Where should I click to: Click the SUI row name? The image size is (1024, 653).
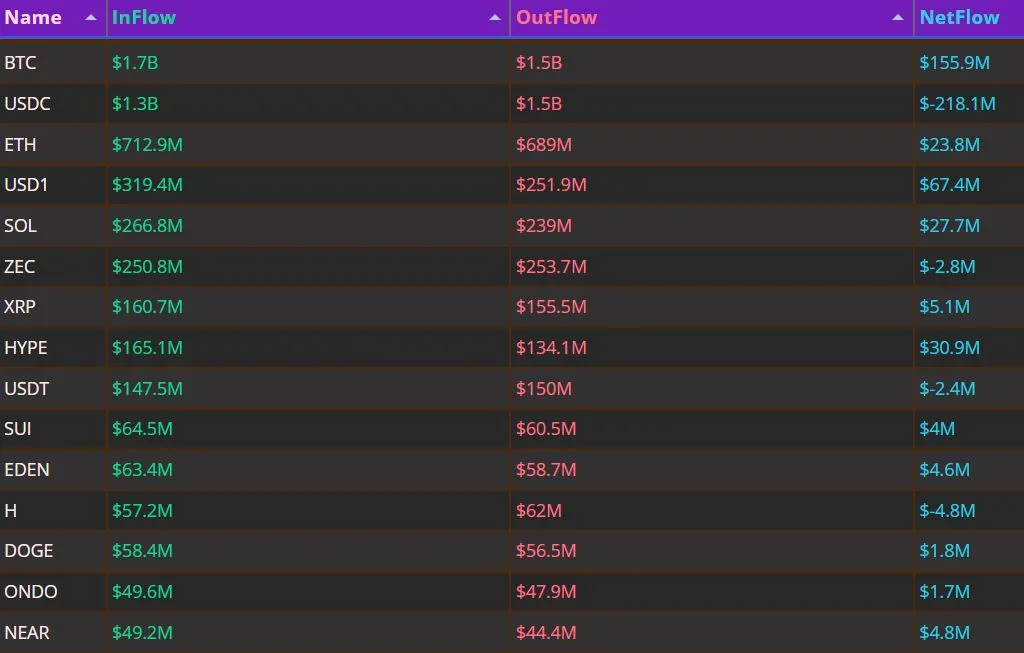pos(18,429)
